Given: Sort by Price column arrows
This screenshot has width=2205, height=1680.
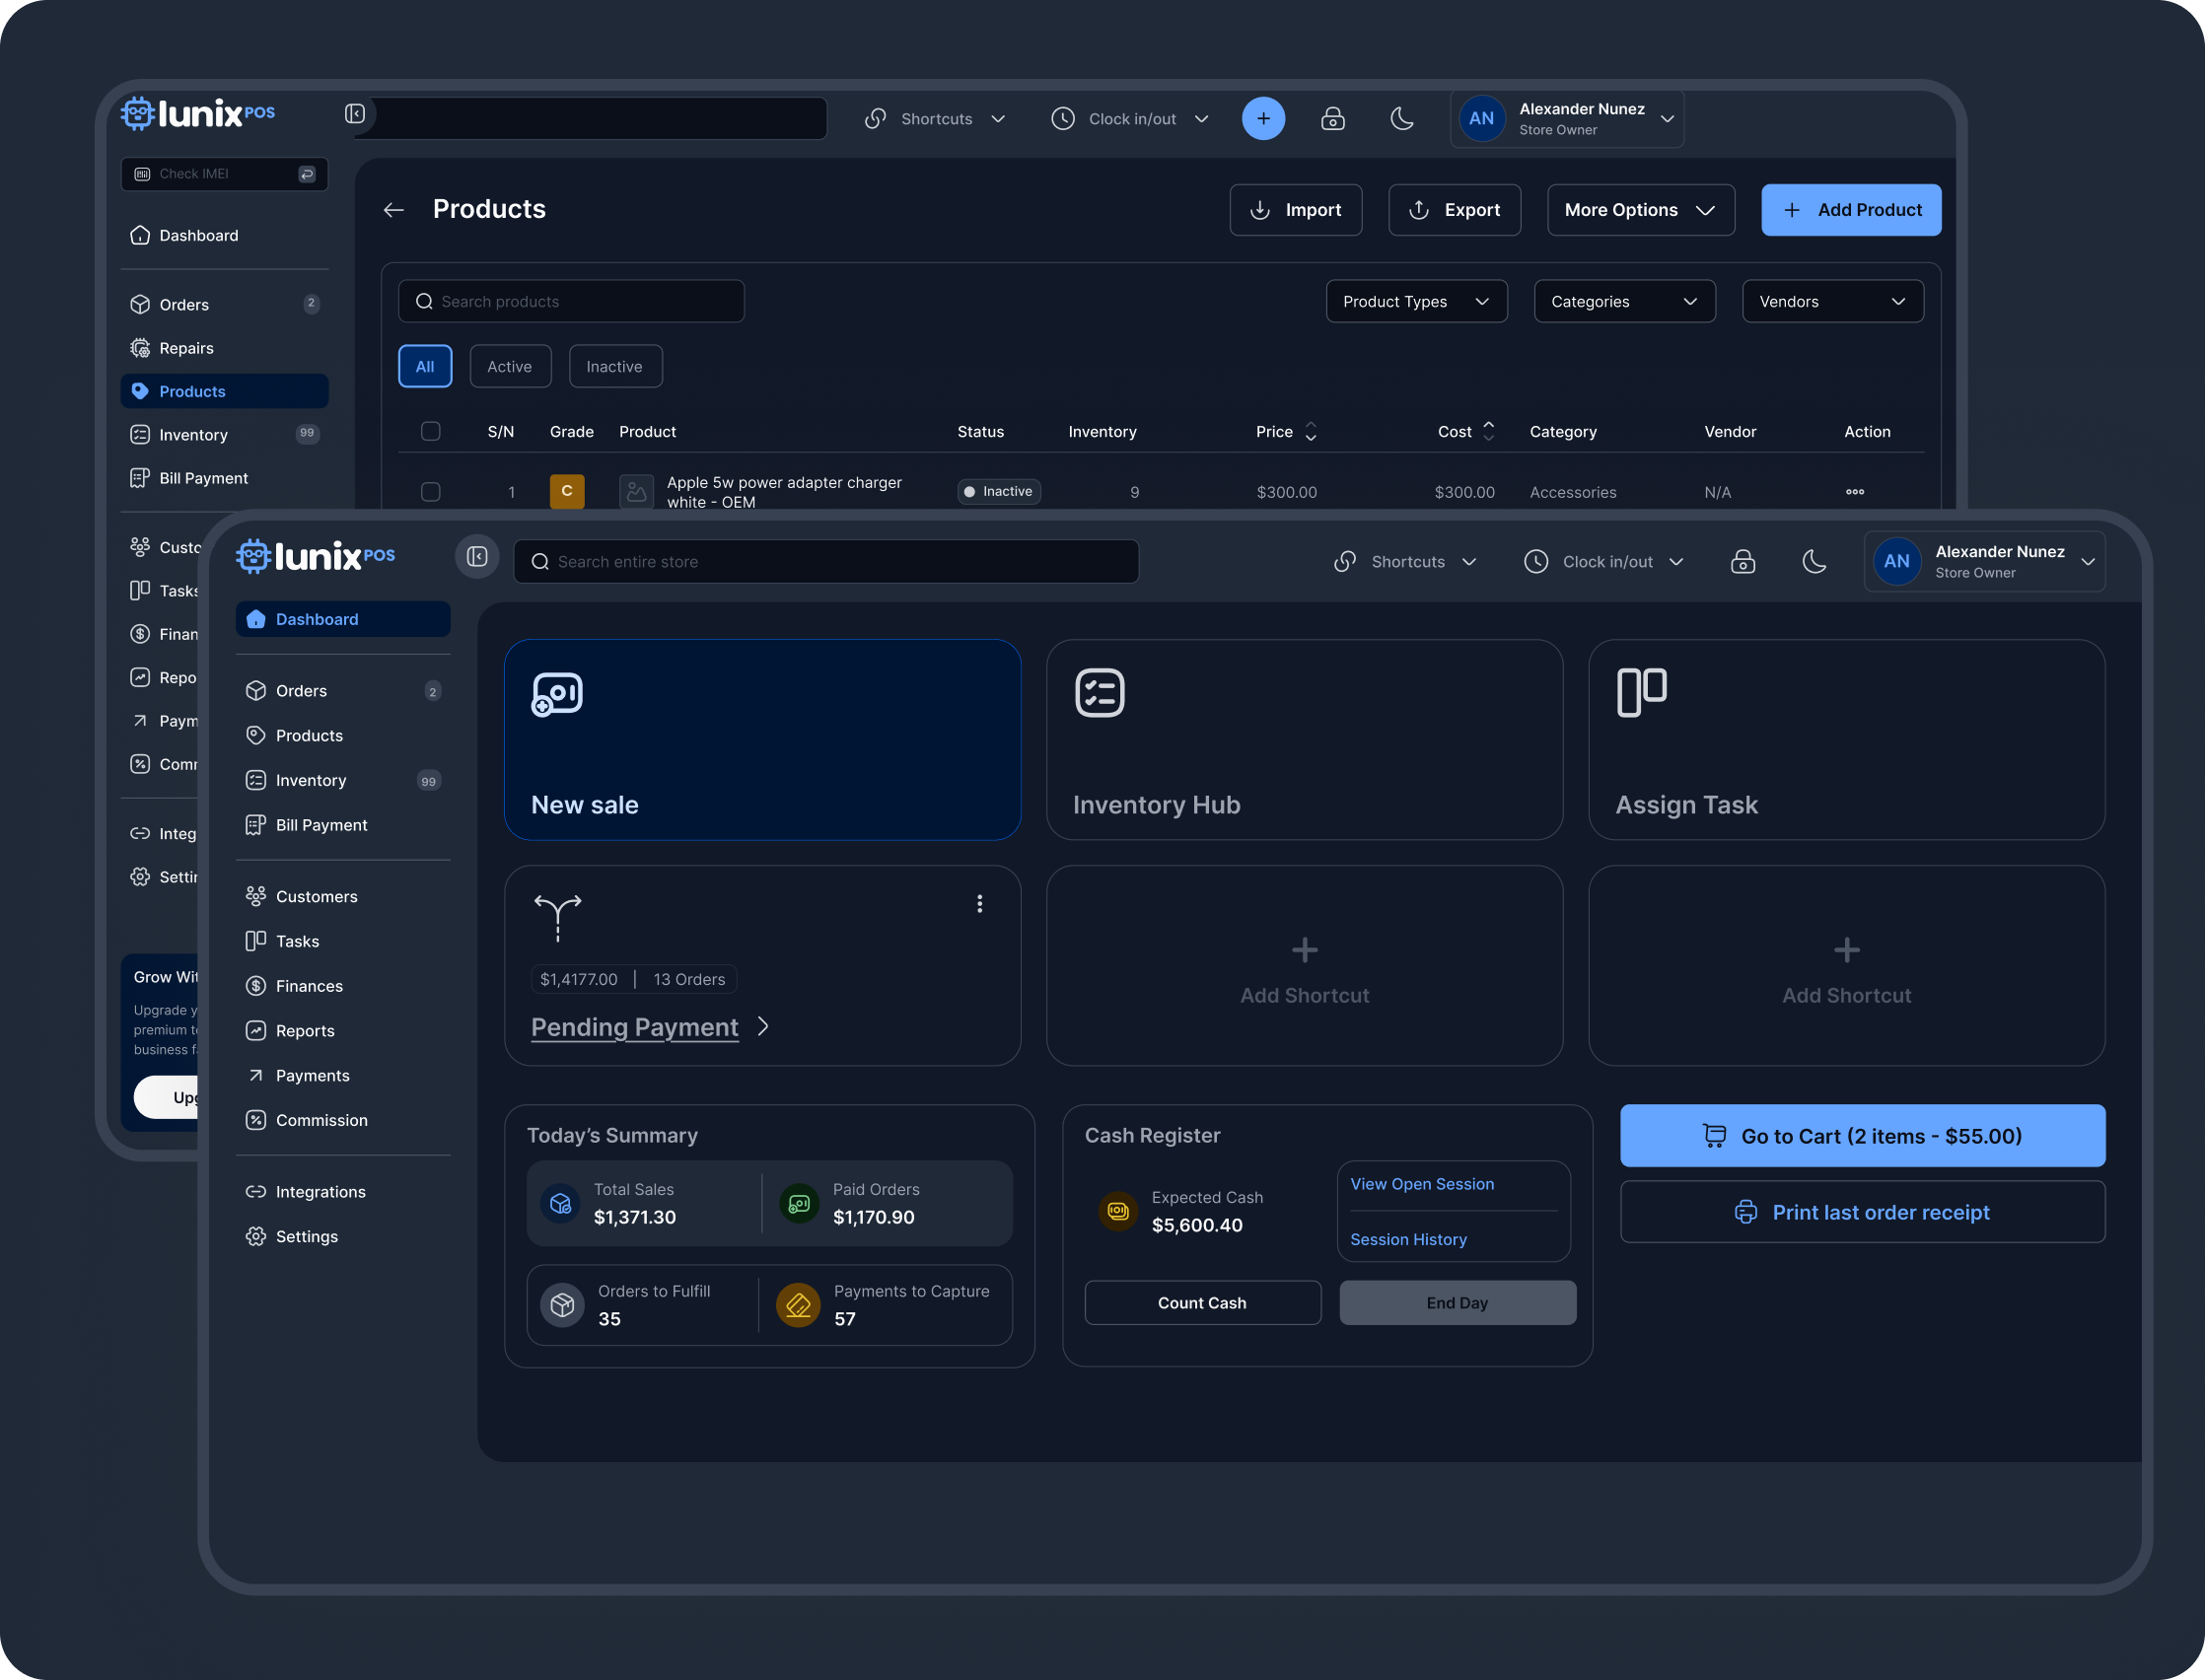Looking at the screenshot, I should pos(1310,432).
